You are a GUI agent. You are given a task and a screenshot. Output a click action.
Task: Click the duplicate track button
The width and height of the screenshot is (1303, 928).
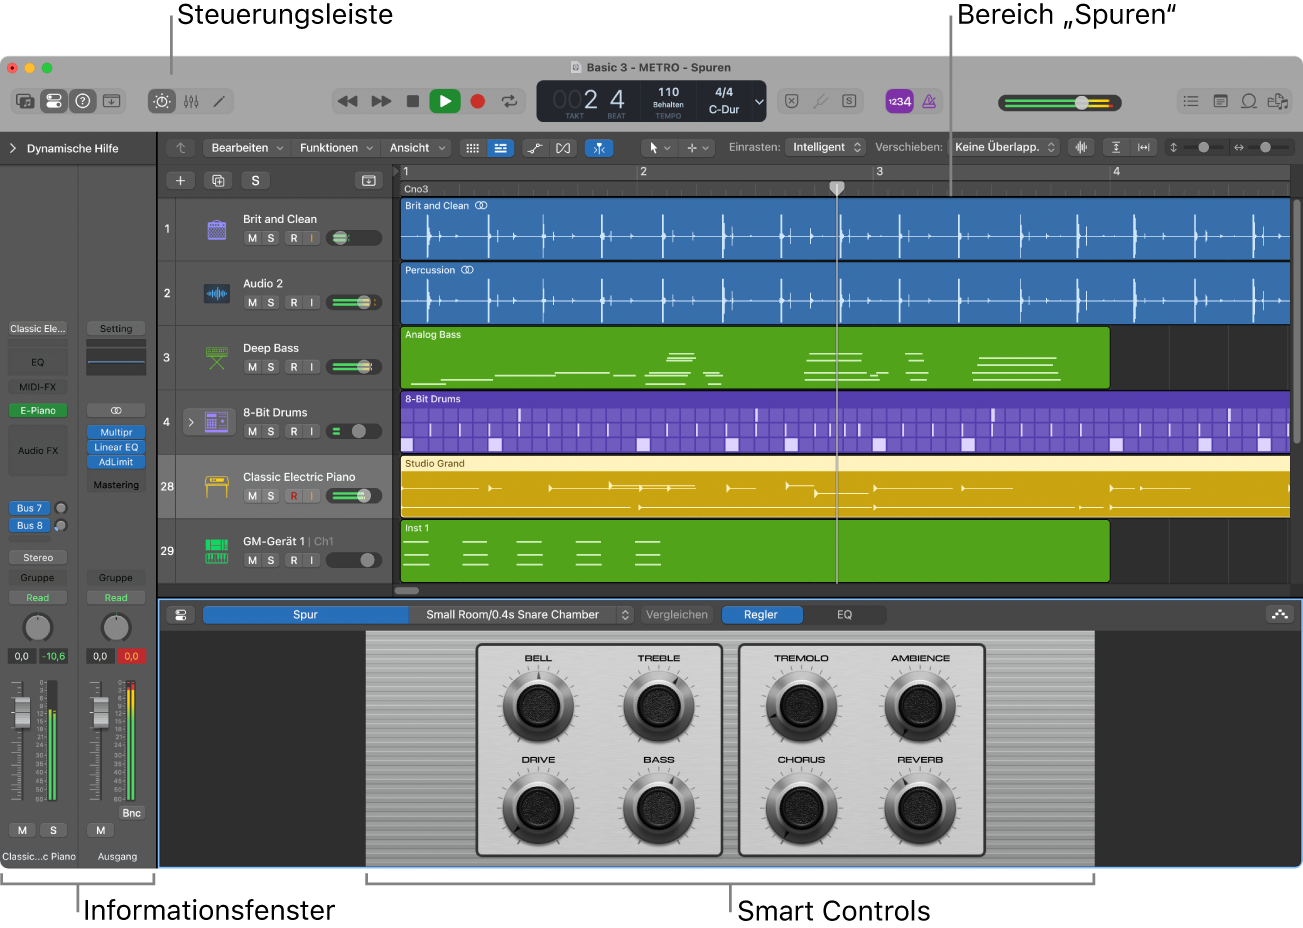218,181
